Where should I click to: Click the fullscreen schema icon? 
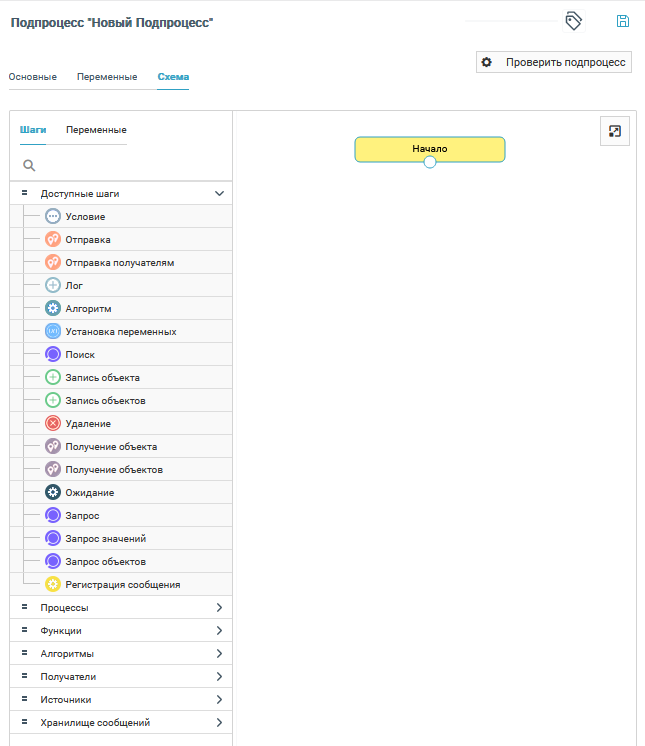click(x=615, y=131)
